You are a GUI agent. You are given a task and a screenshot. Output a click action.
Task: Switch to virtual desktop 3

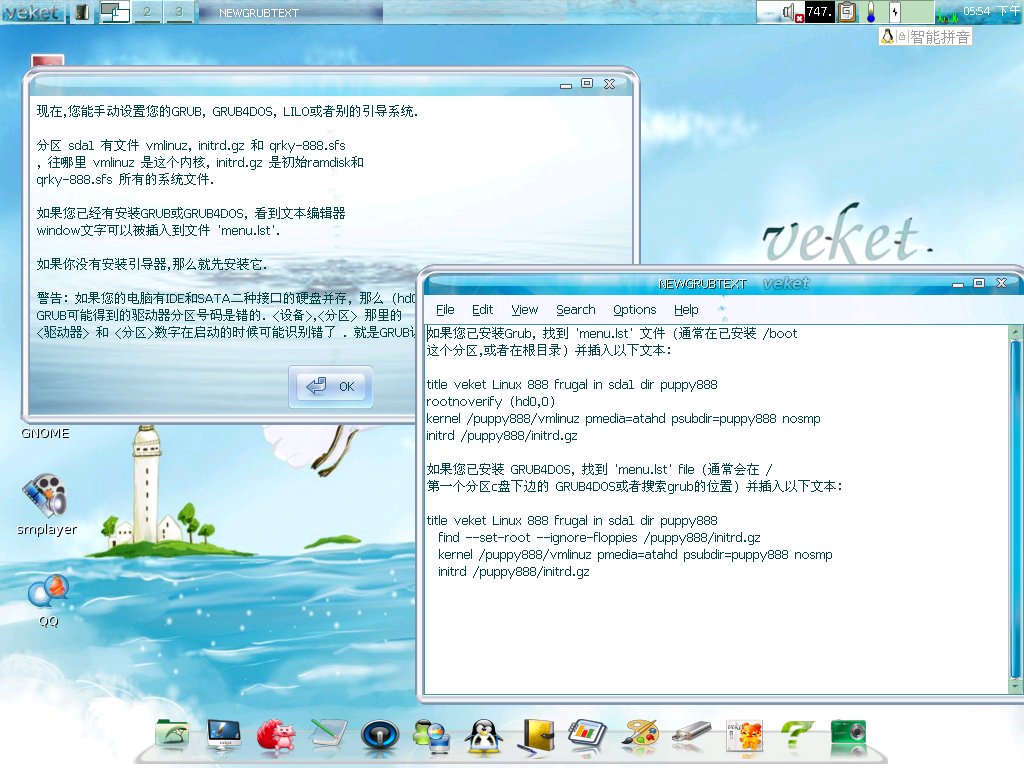pyautogui.click(x=179, y=12)
